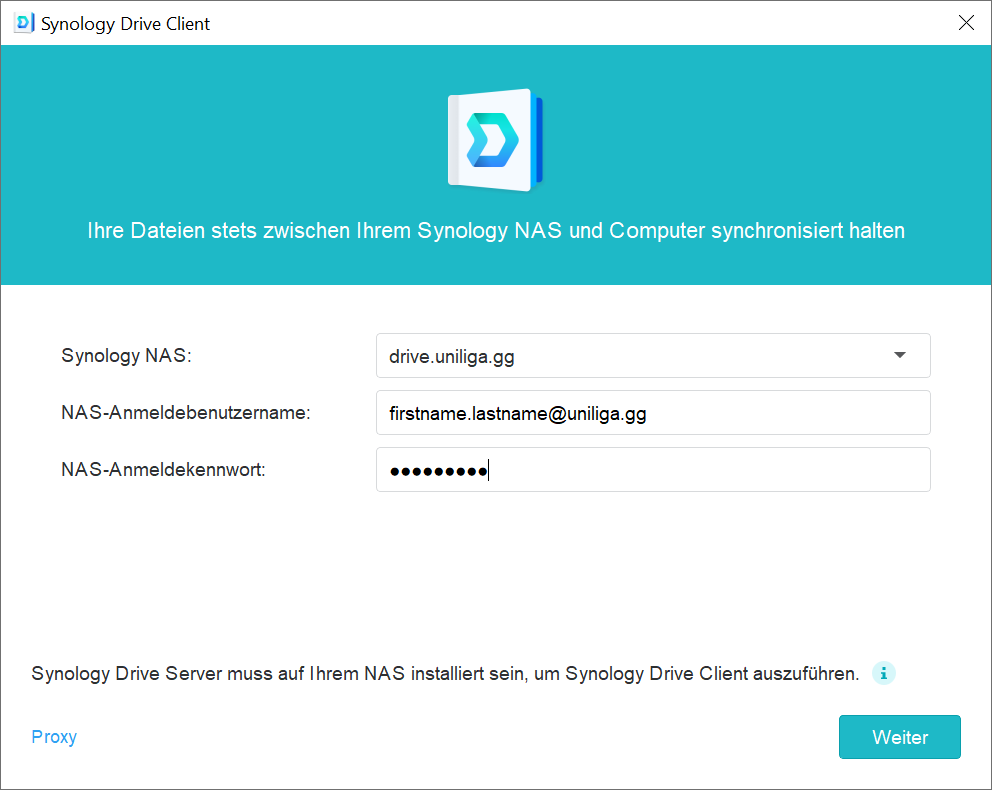Click the "NAS-Anmeldebenutzername:" label
This screenshot has width=992, height=790.
[x=185, y=413]
